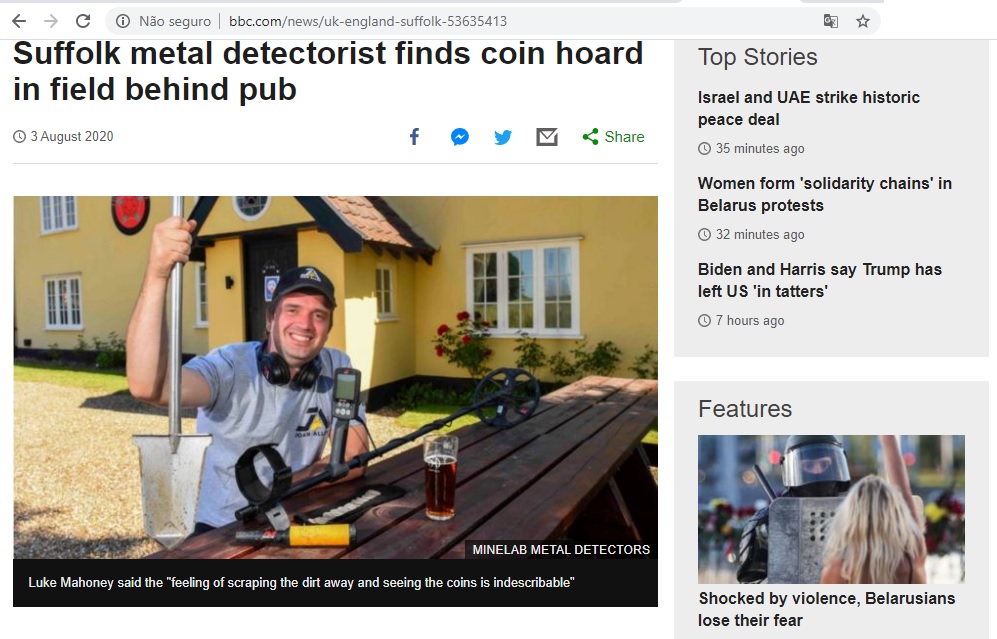The width and height of the screenshot is (997, 639).
Task: Open the green Share options
Action: tap(613, 137)
